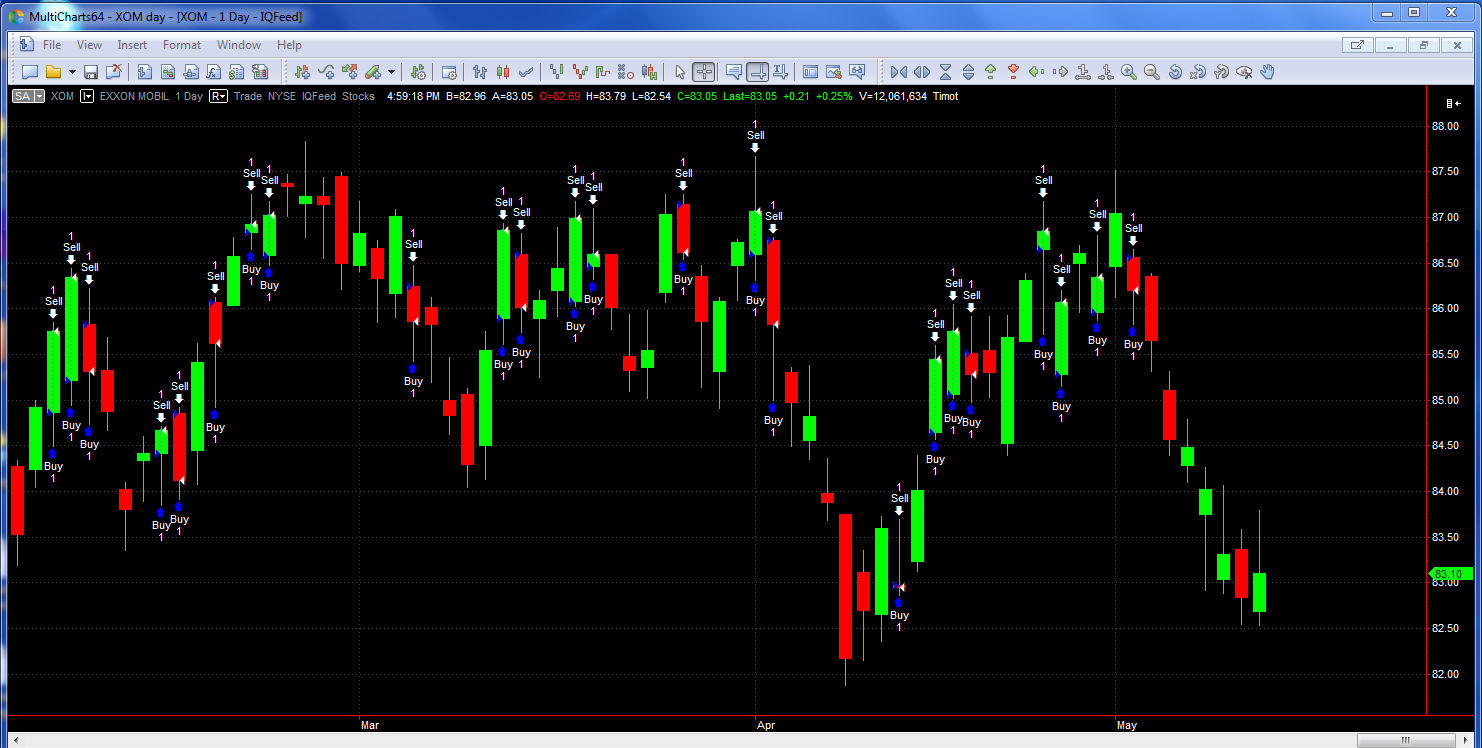Open the format window gear icon

point(450,71)
